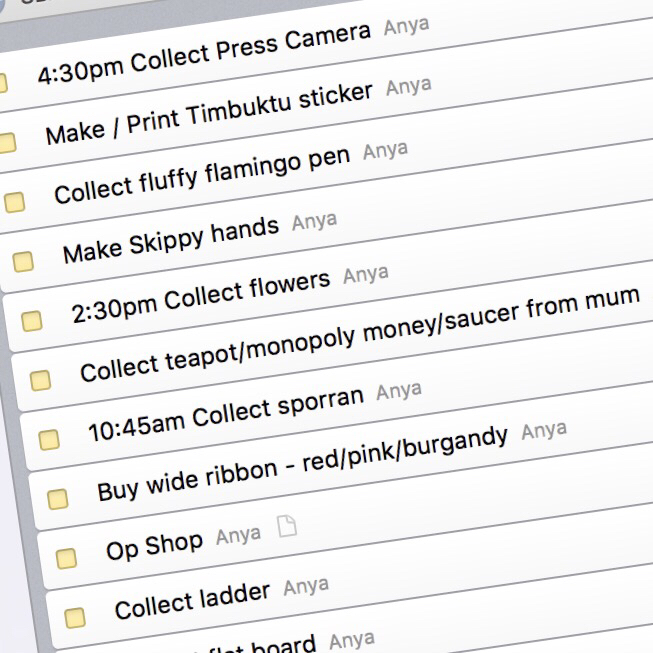Viewport: 653px width, 653px height.
Task: Complete the '2:30pm Collect flowers' task checkbox
Action: pos(32,321)
